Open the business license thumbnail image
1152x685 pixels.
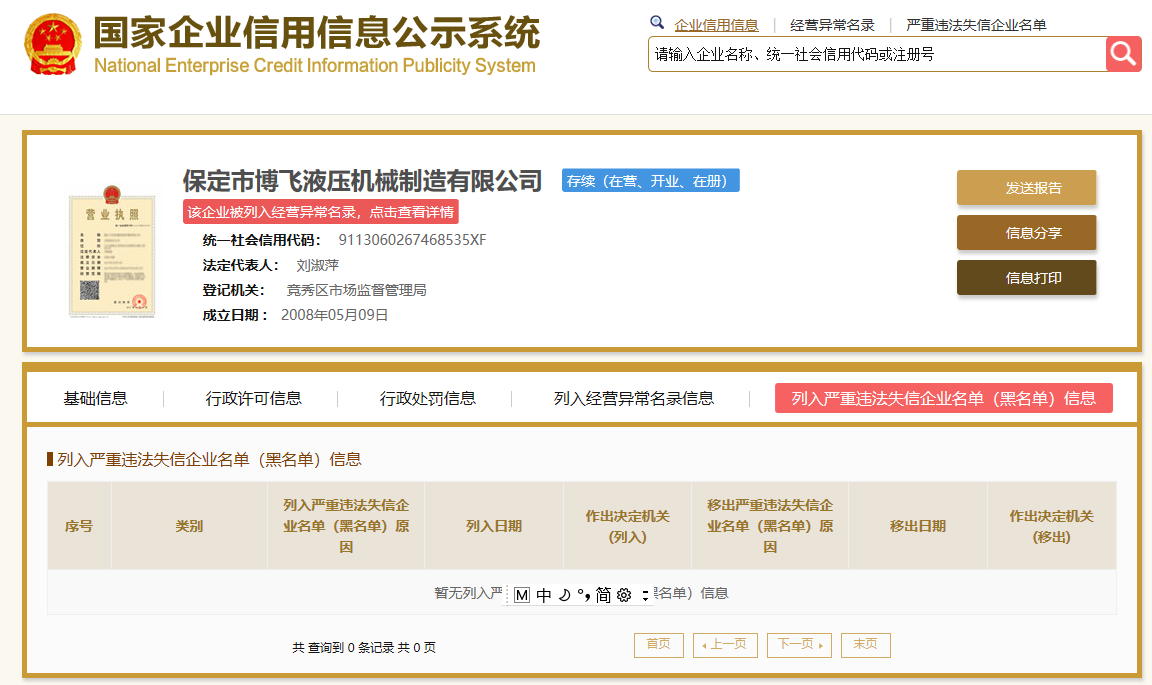click(x=112, y=251)
